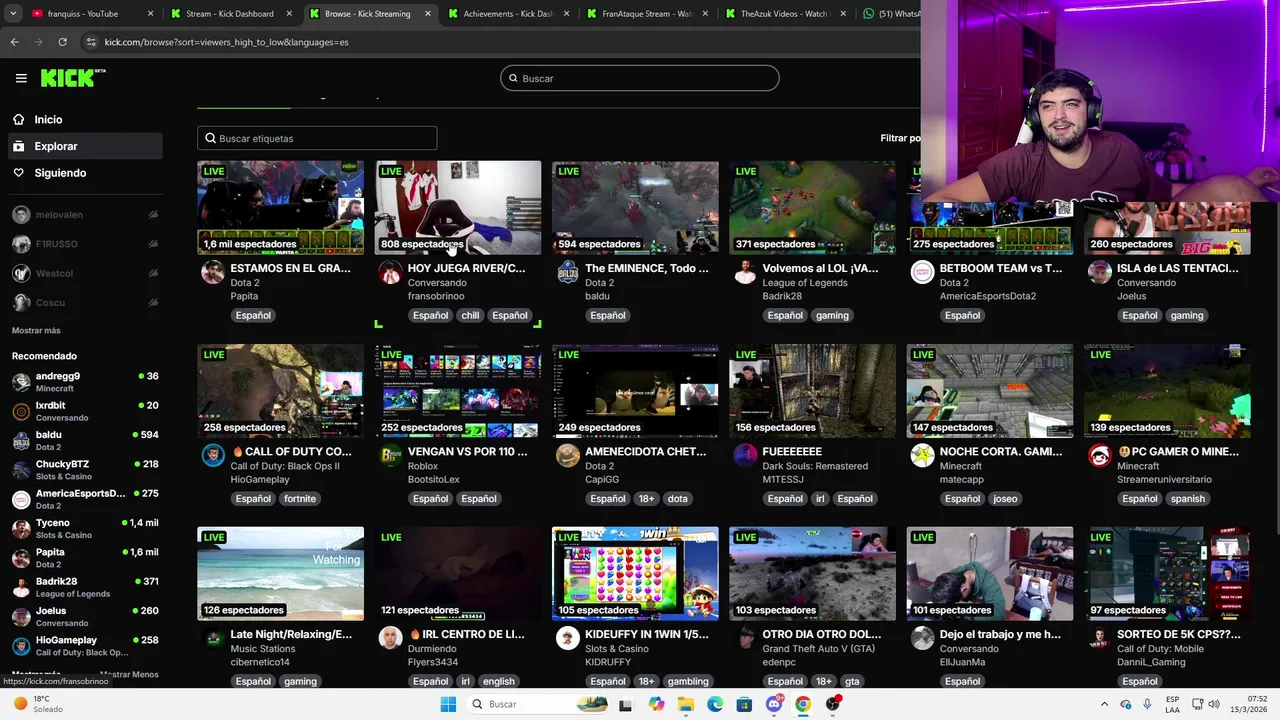Click lxrdbit's avatar in Recomendado
The height and width of the screenshot is (720, 1280).
pyautogui.click(x=21, y=412)
